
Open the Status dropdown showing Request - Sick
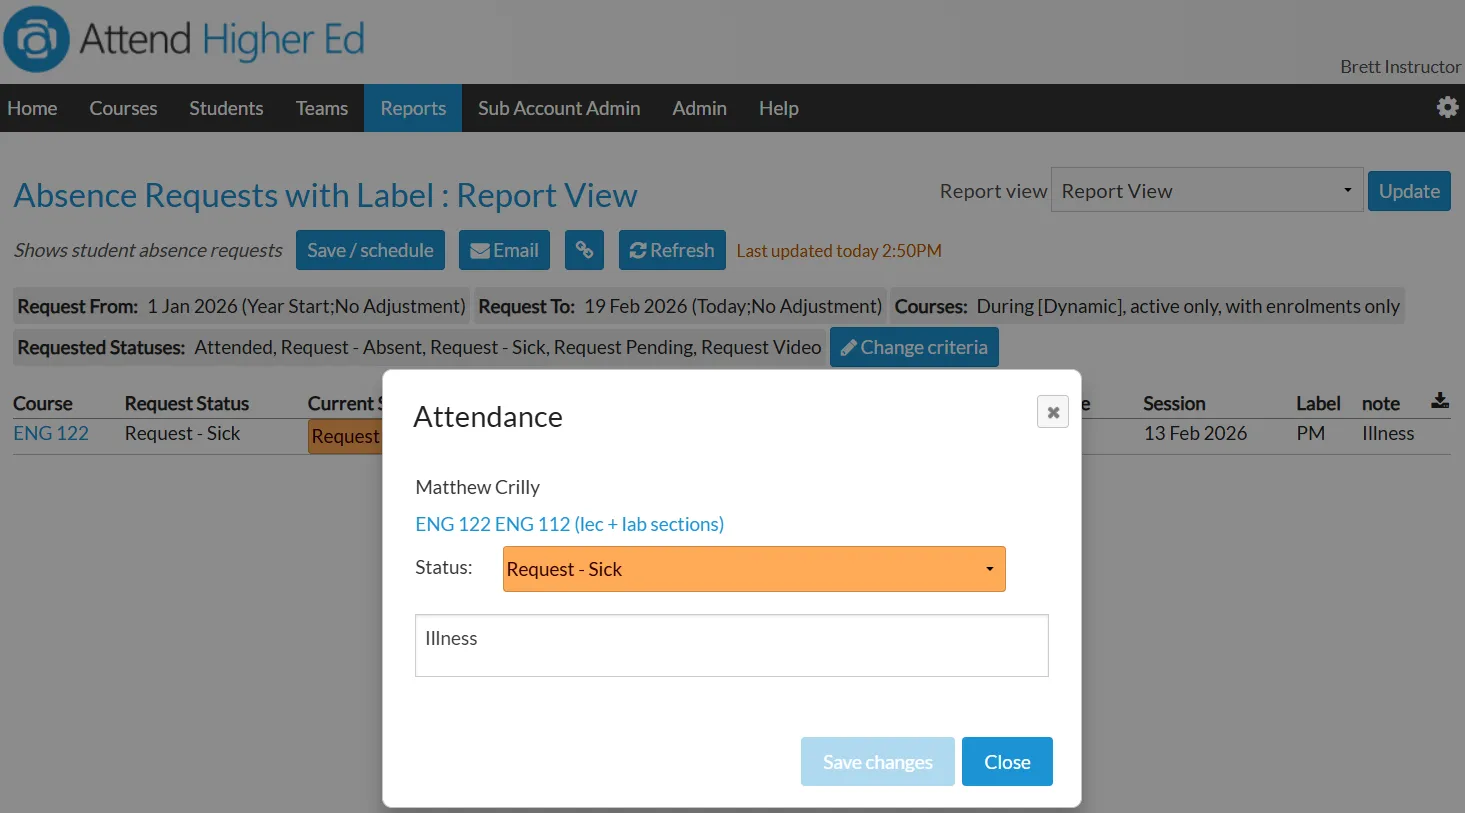[754, 569]
